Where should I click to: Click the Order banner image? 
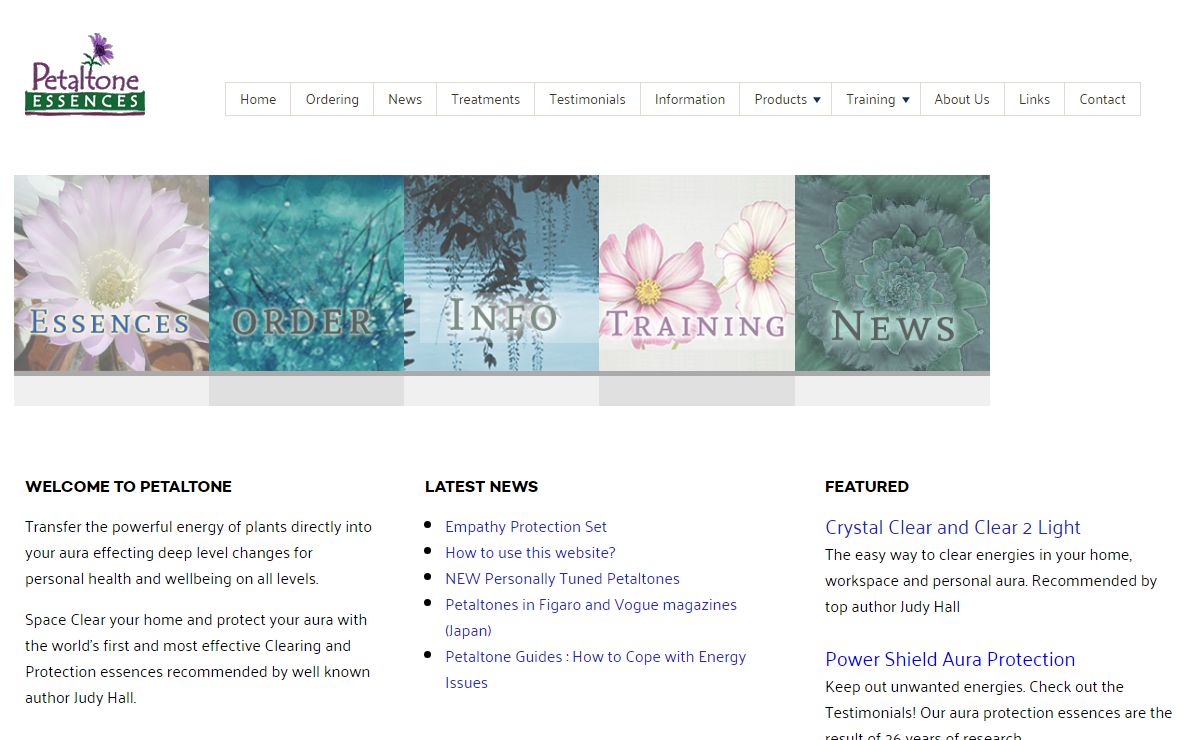tap(306, 273)
